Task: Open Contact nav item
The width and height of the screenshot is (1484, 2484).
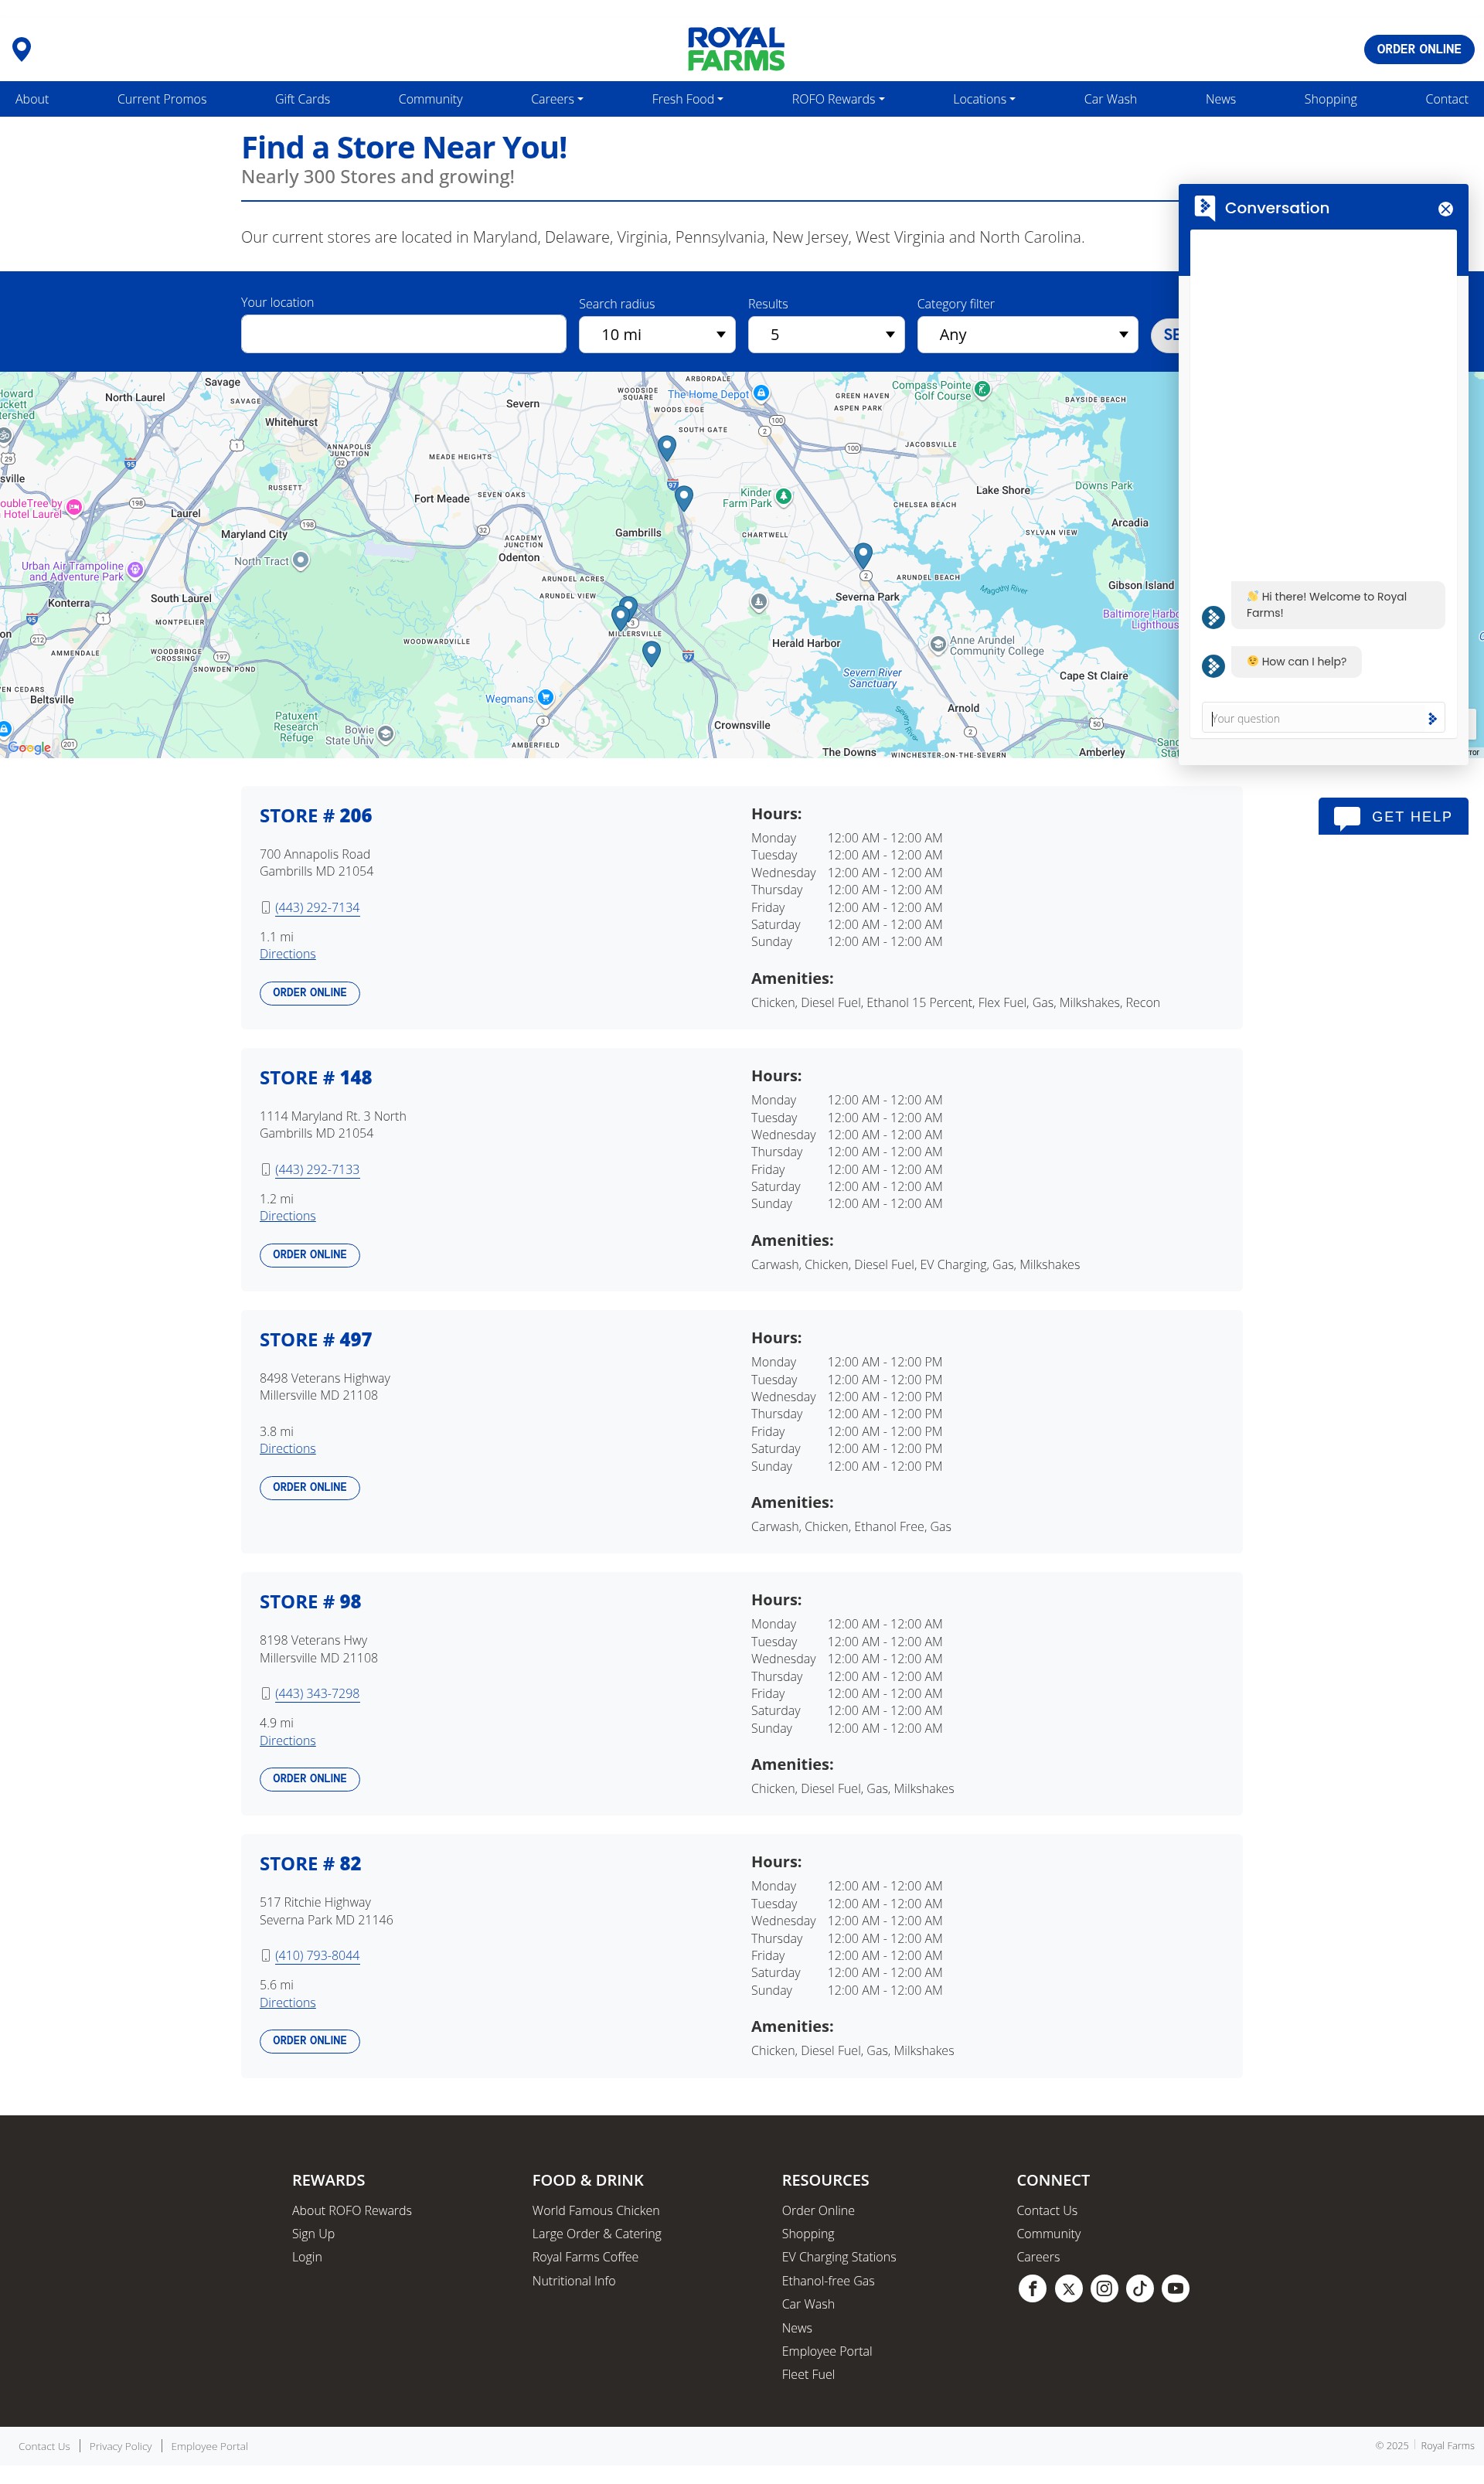Action: (x=1446, y=99)
